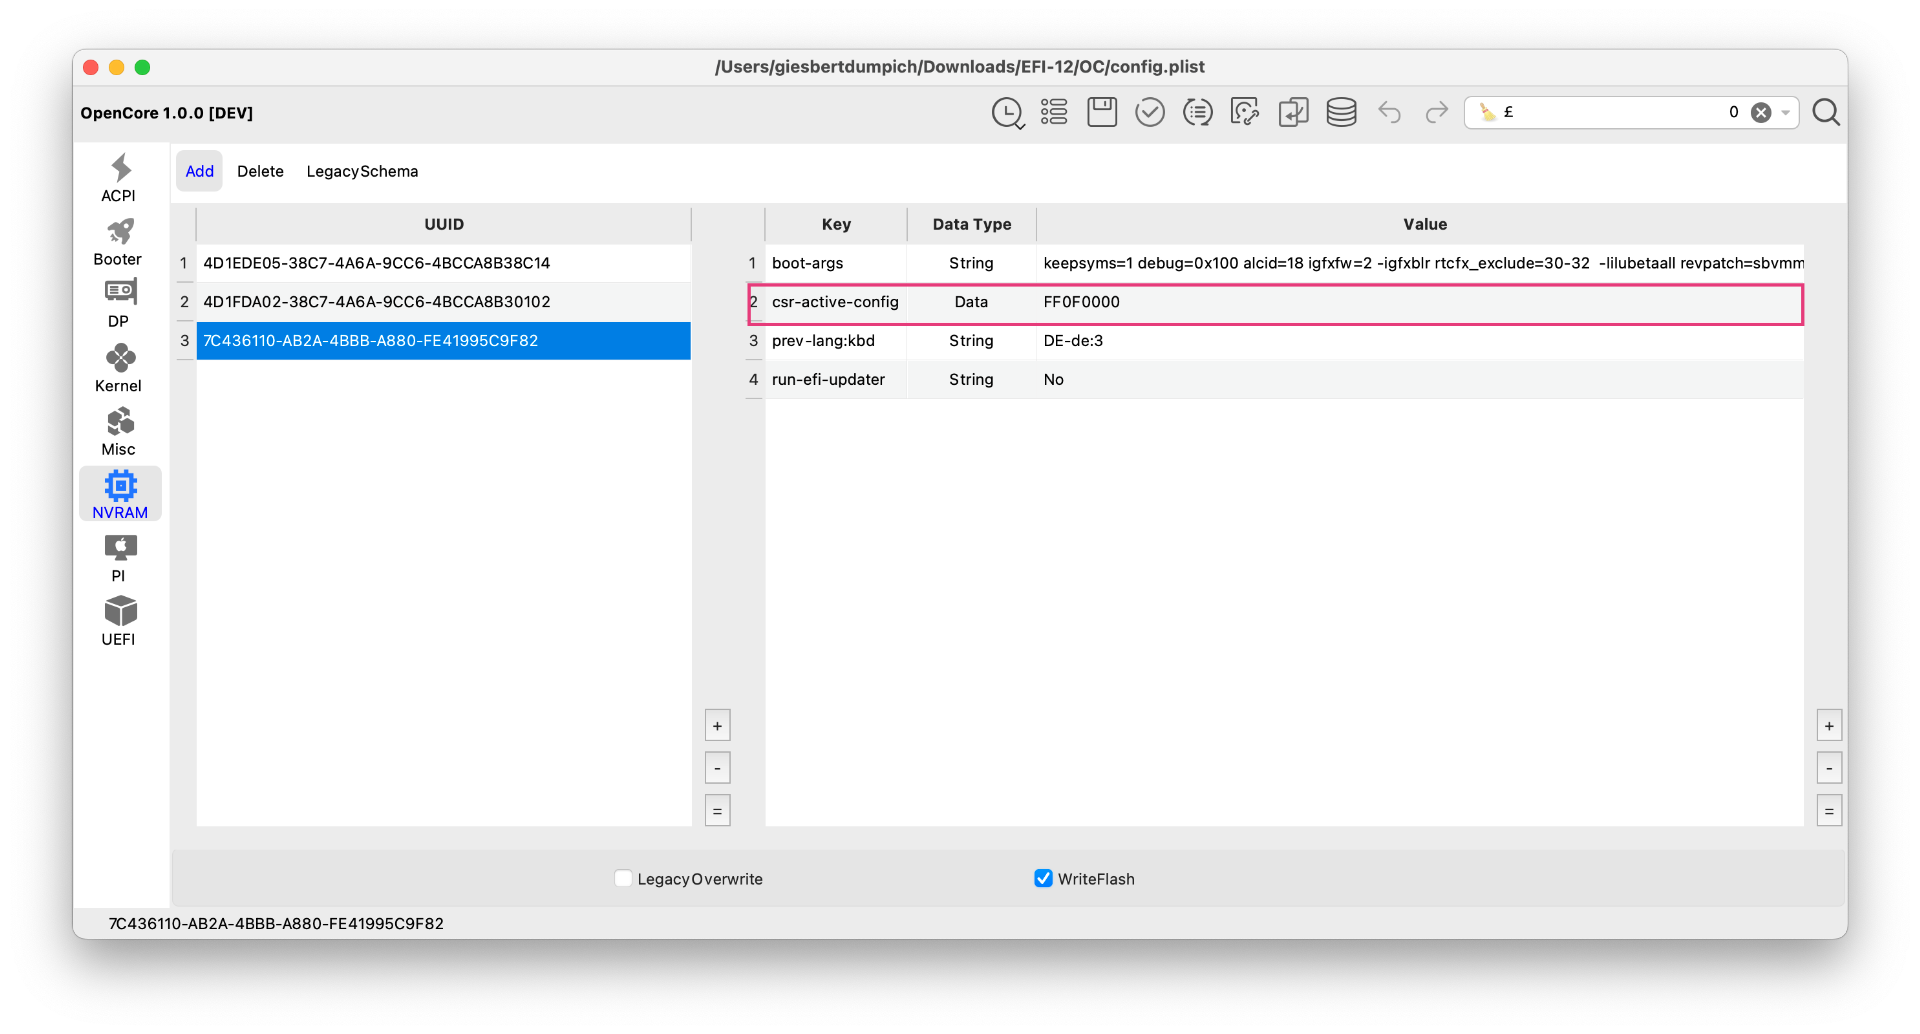The height and width of the screenshot is (1034, 1920).
Task: Click the No value of run-efi-updater
Action: [1421, 380]
